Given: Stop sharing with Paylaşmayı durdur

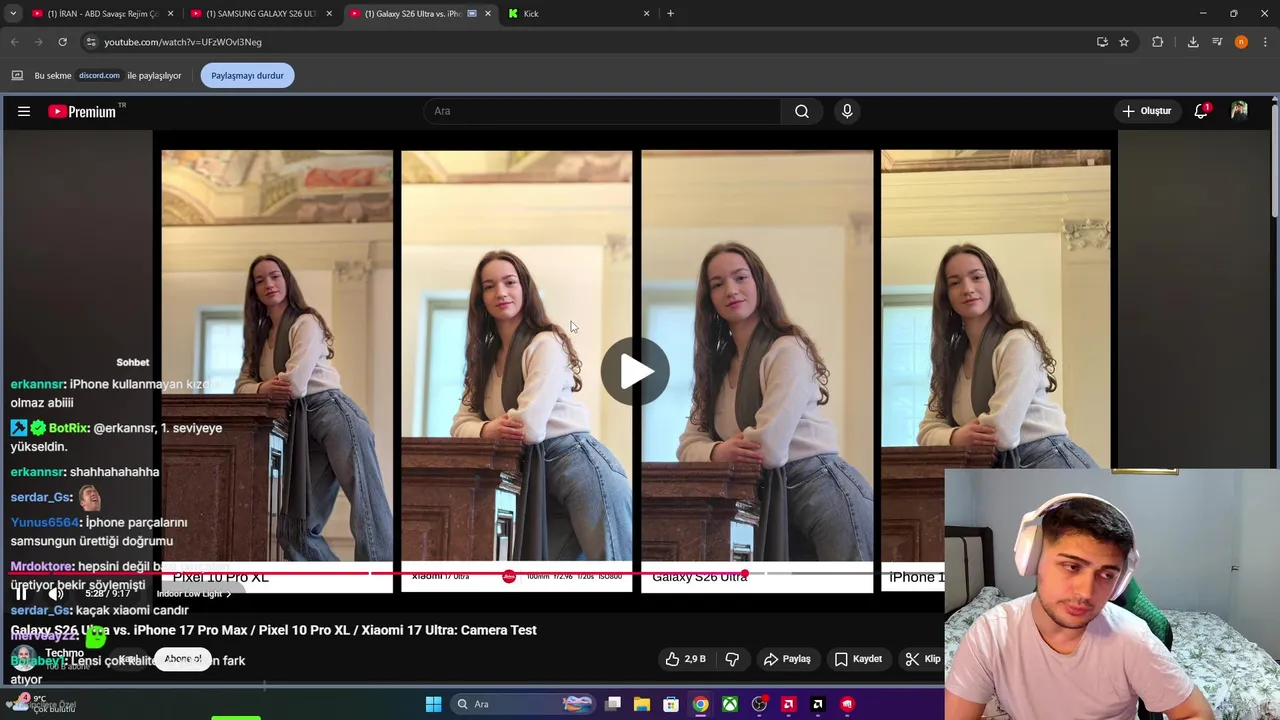Looking at the screenshot, I should click(247, 75).
